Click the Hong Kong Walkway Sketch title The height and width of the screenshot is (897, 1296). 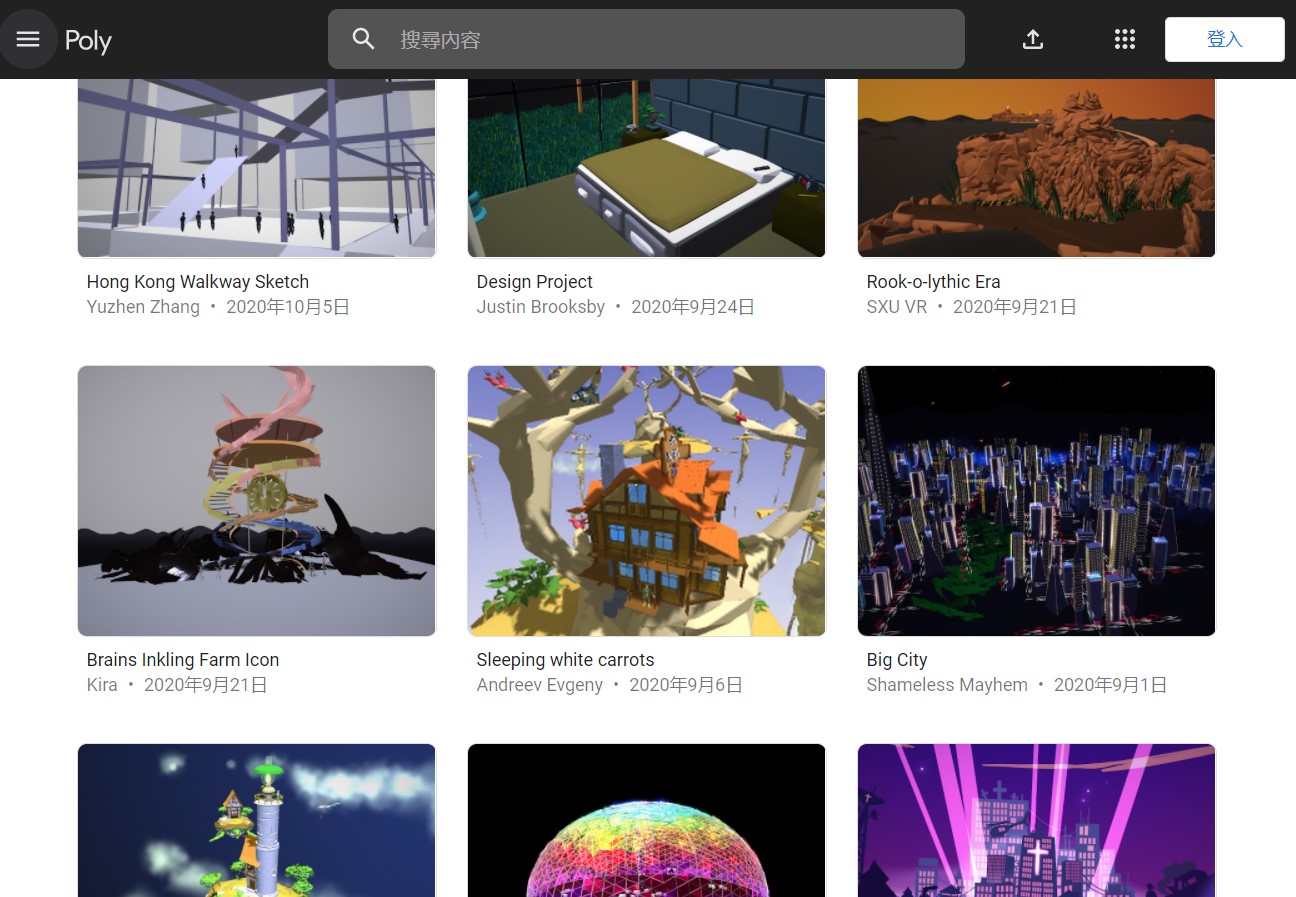(x=198, y=282)
